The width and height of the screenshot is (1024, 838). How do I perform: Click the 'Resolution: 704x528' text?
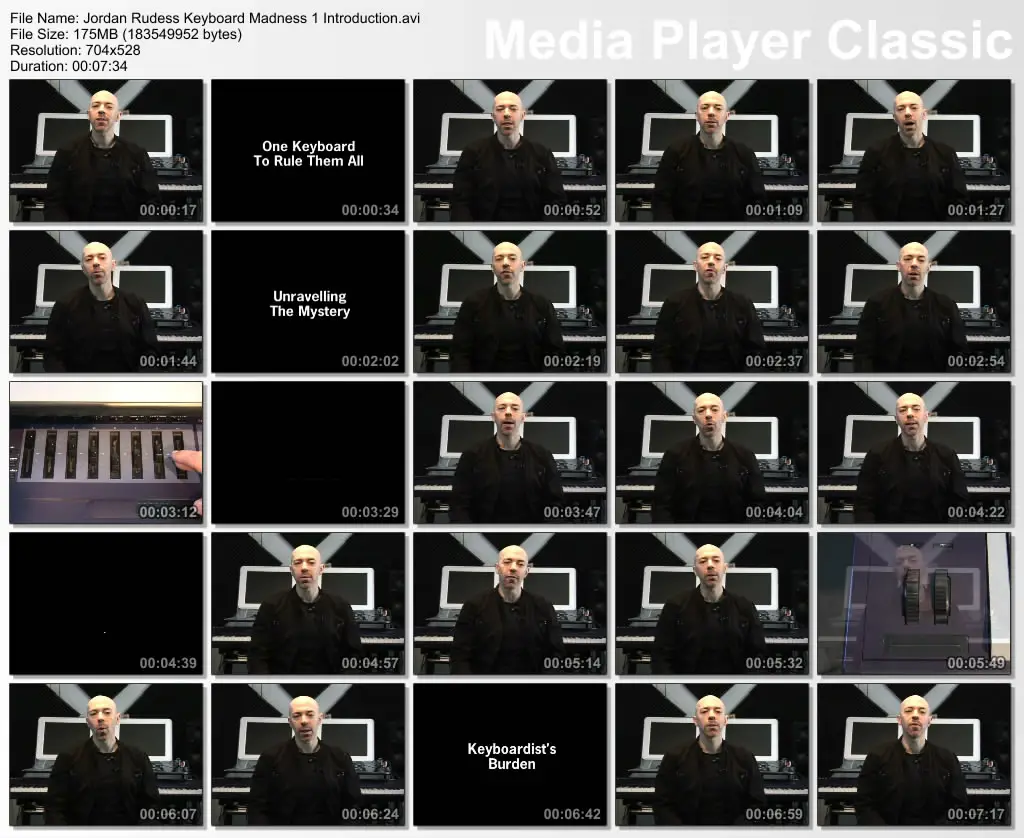click(75, 50)
